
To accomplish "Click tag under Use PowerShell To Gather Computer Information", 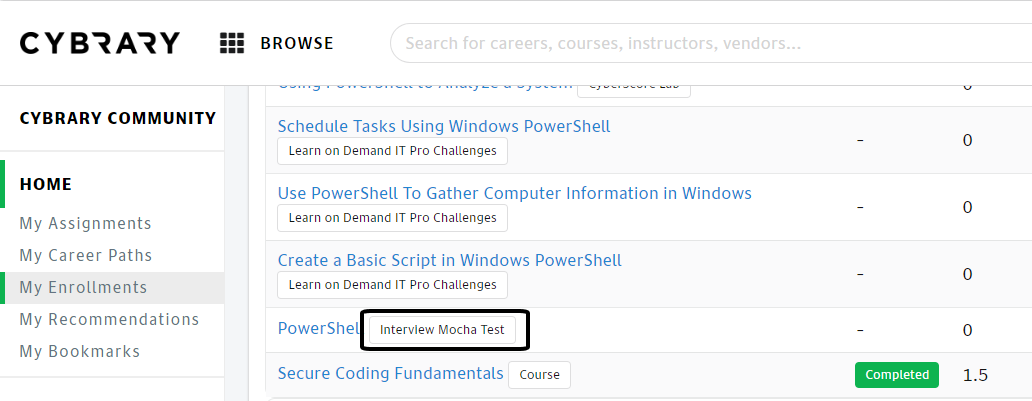I will 392,218.
